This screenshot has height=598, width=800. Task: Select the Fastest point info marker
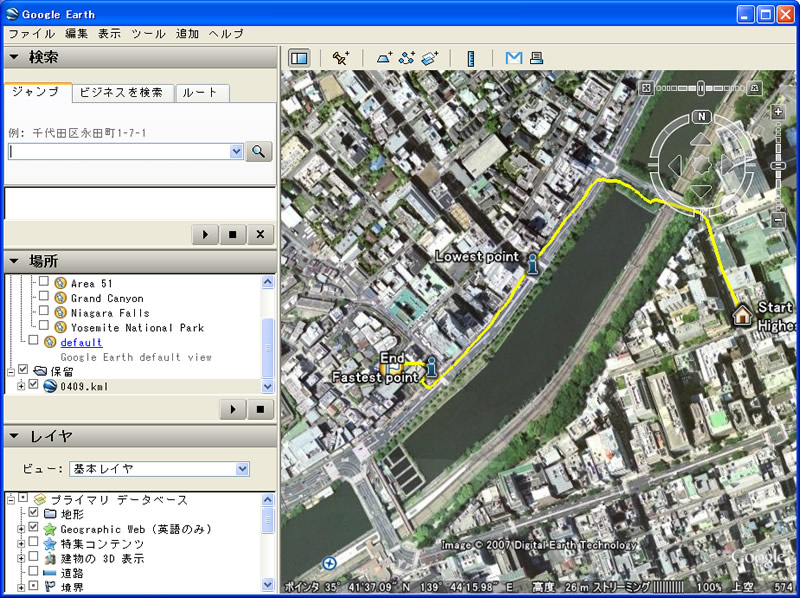tap(431, 367)
